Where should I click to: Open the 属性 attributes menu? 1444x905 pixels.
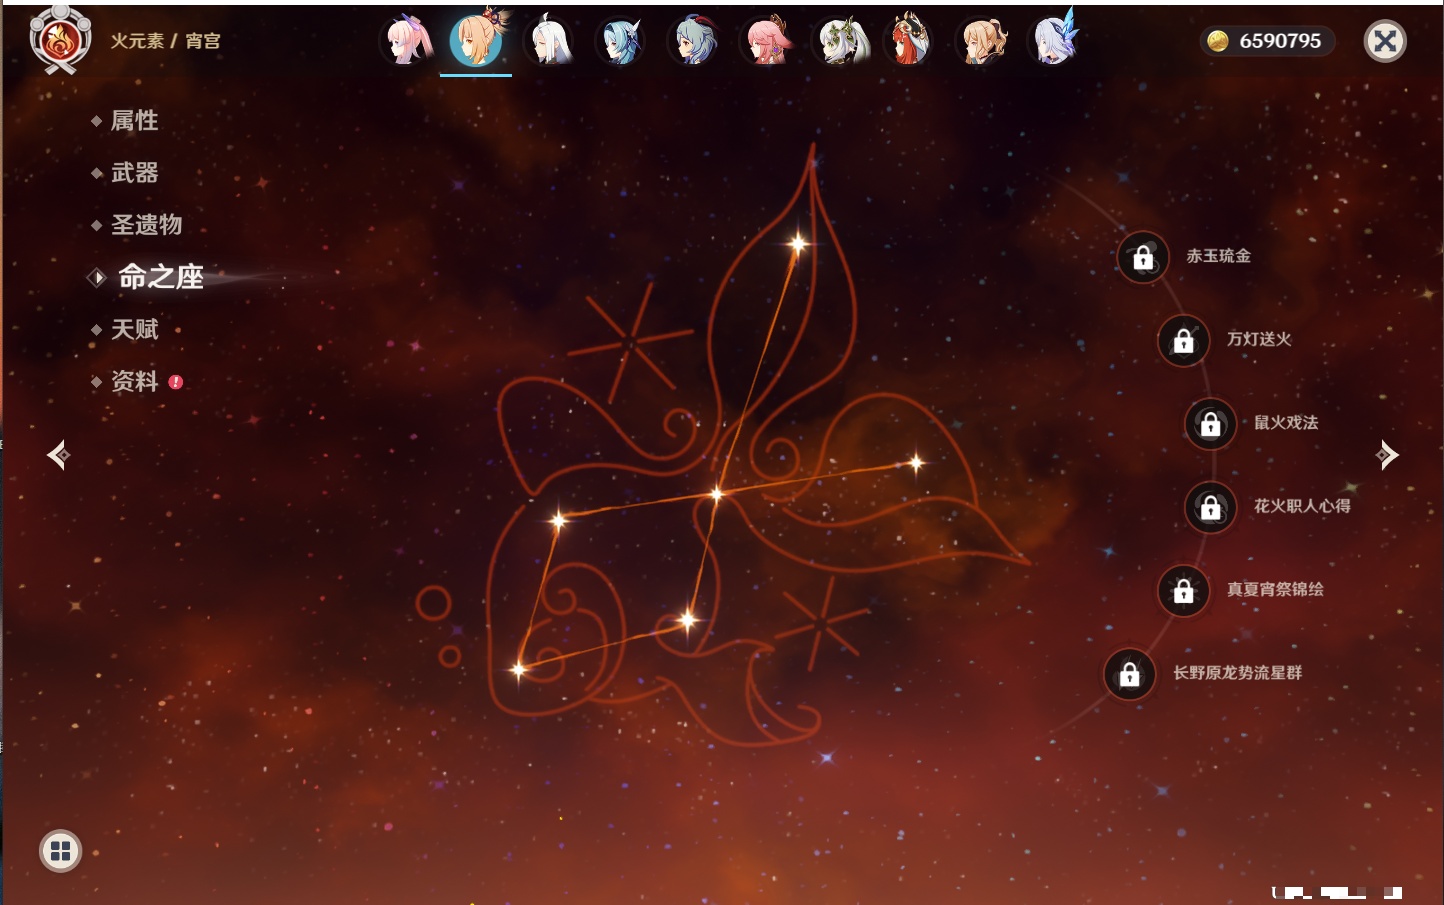(134, 121)
